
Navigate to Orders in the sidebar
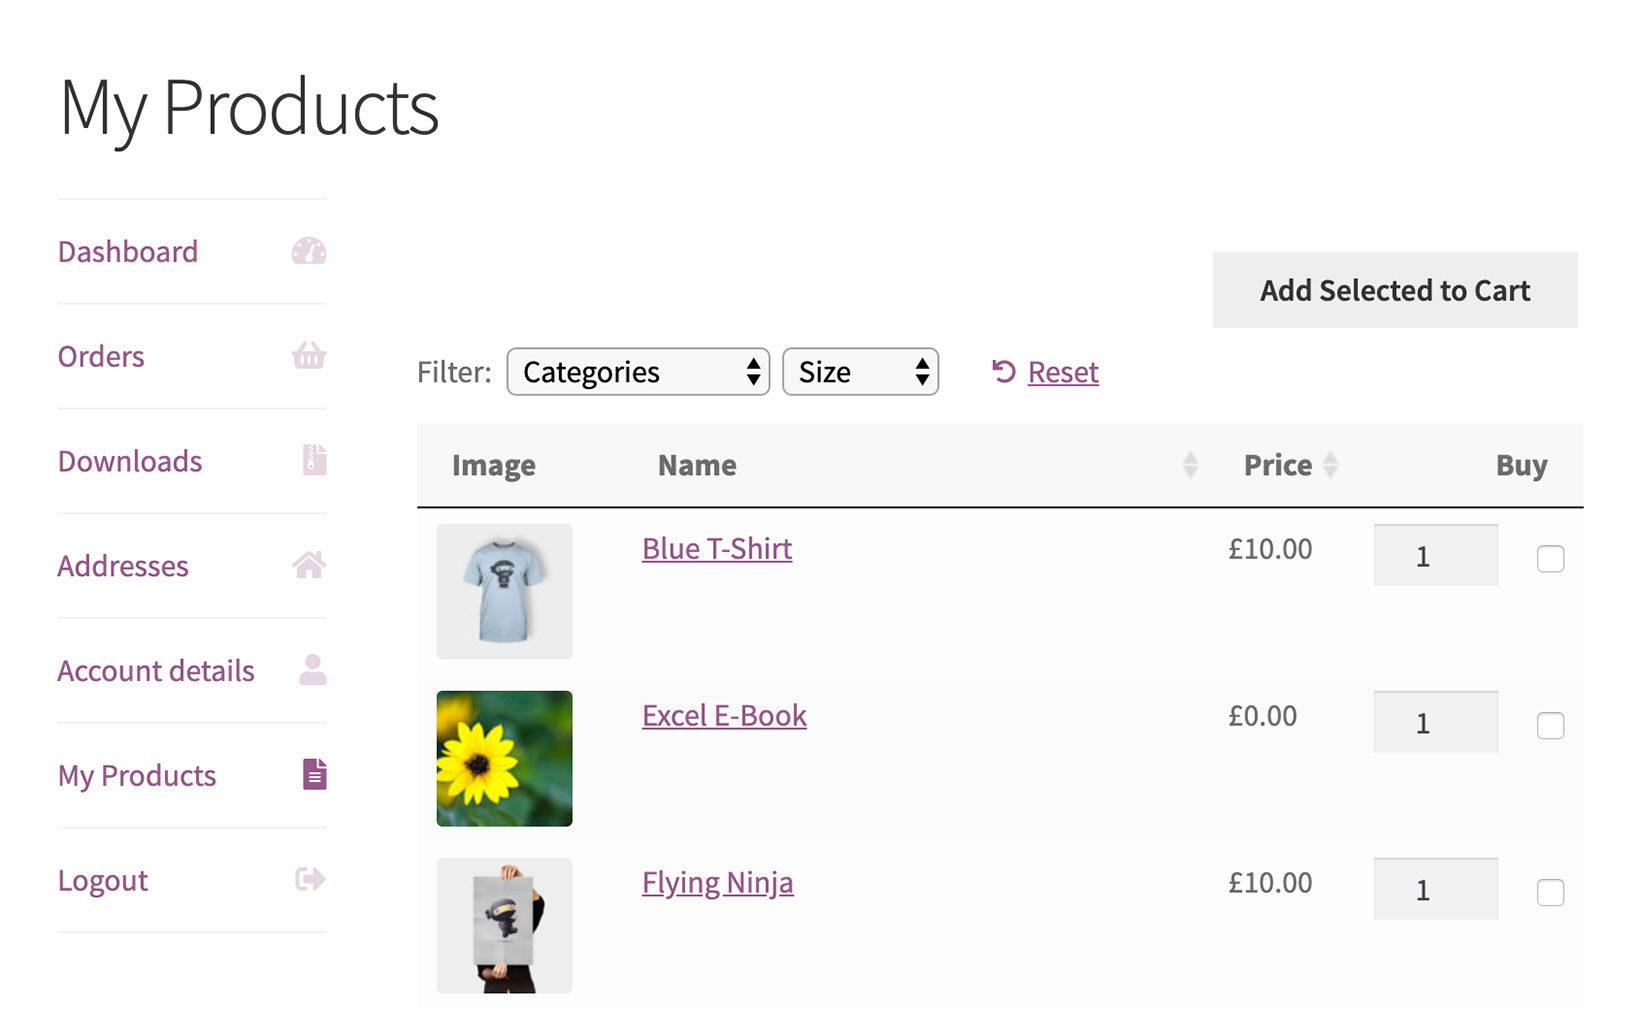pos(100,356)
